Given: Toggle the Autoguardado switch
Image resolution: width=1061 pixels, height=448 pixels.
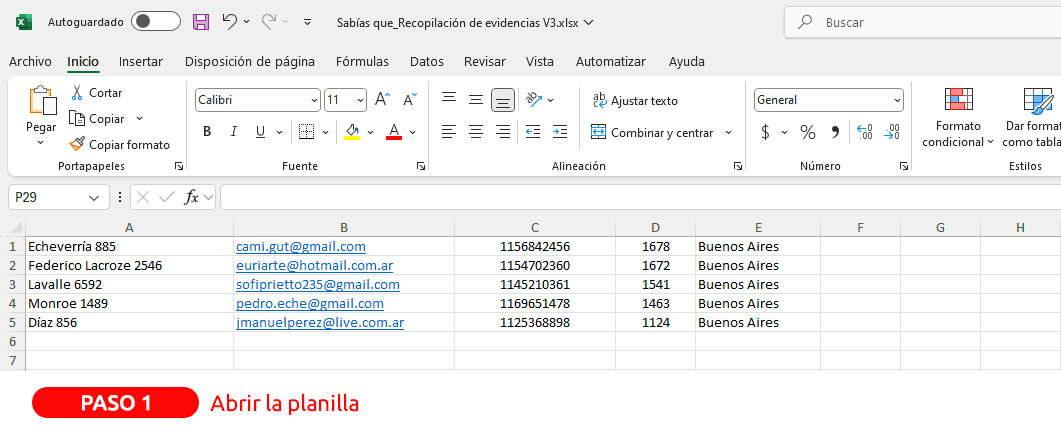Looking at the screenshot, I should [156, 21].
